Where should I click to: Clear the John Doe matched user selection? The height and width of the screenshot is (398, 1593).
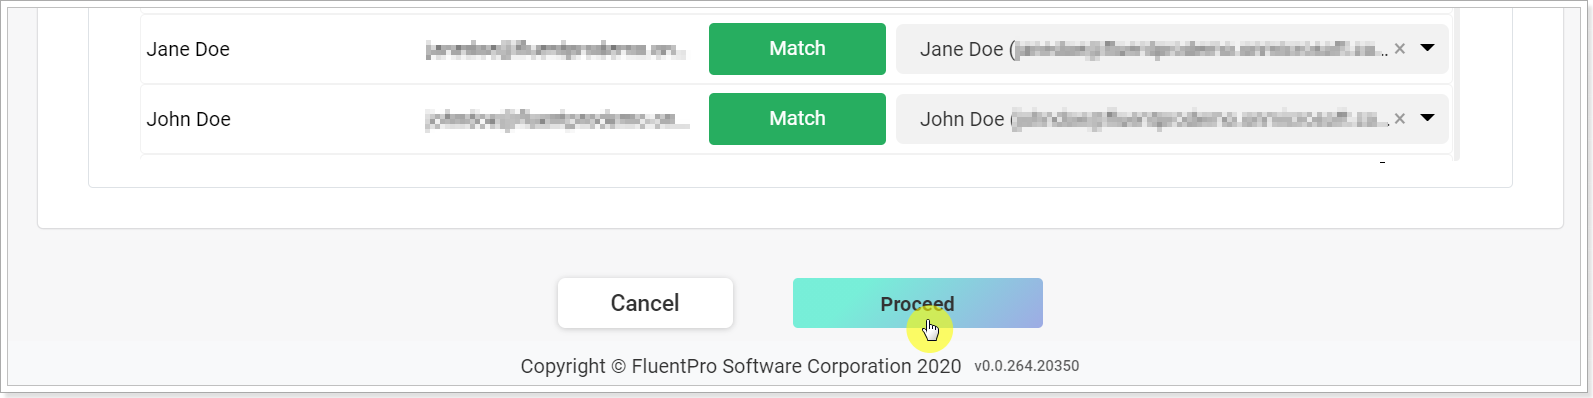(1400, 119)
